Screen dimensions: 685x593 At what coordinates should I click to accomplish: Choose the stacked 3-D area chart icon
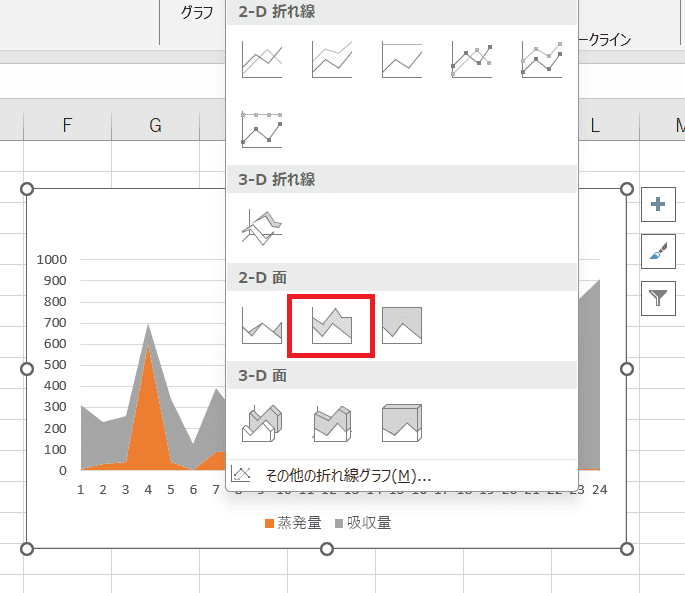(332, 423)
